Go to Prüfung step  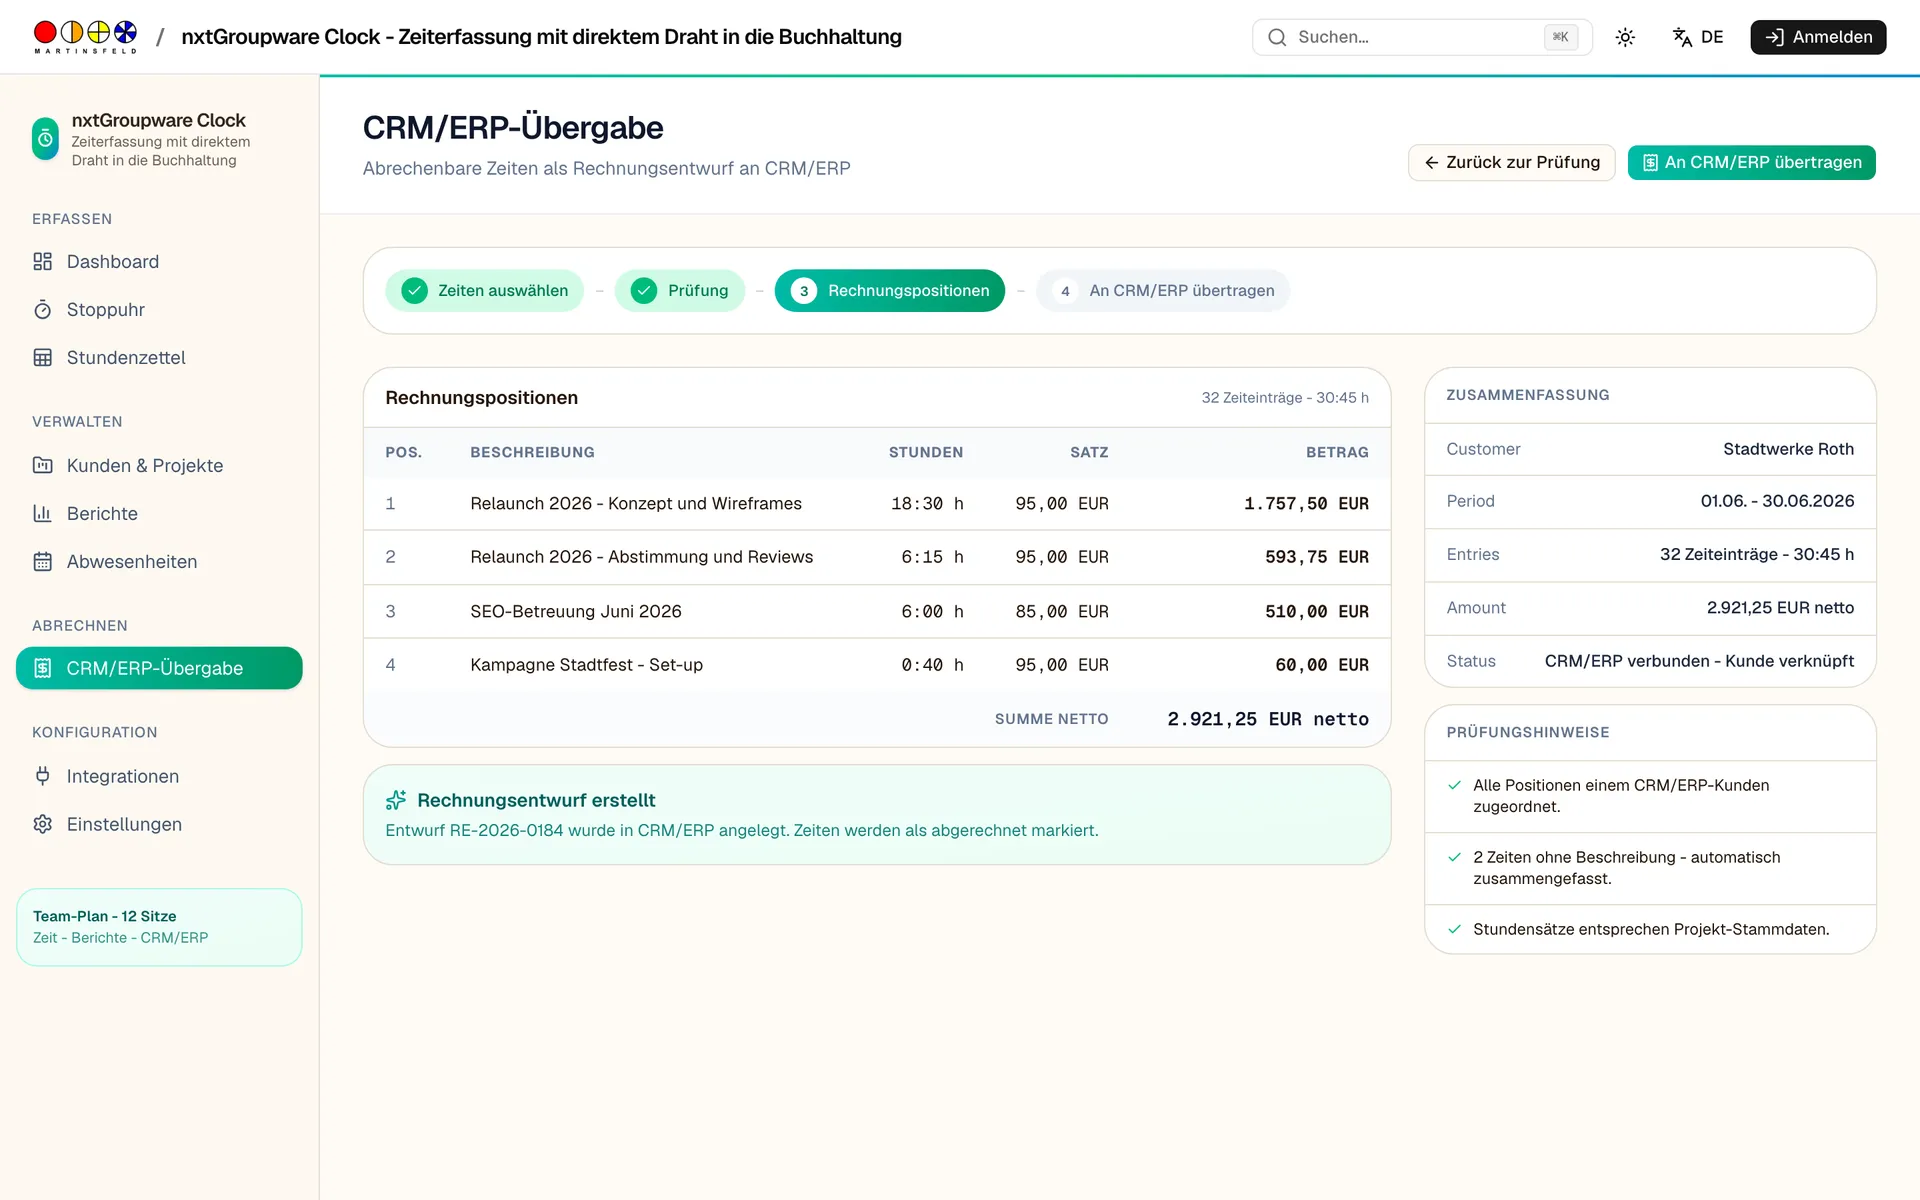point(680,291)
